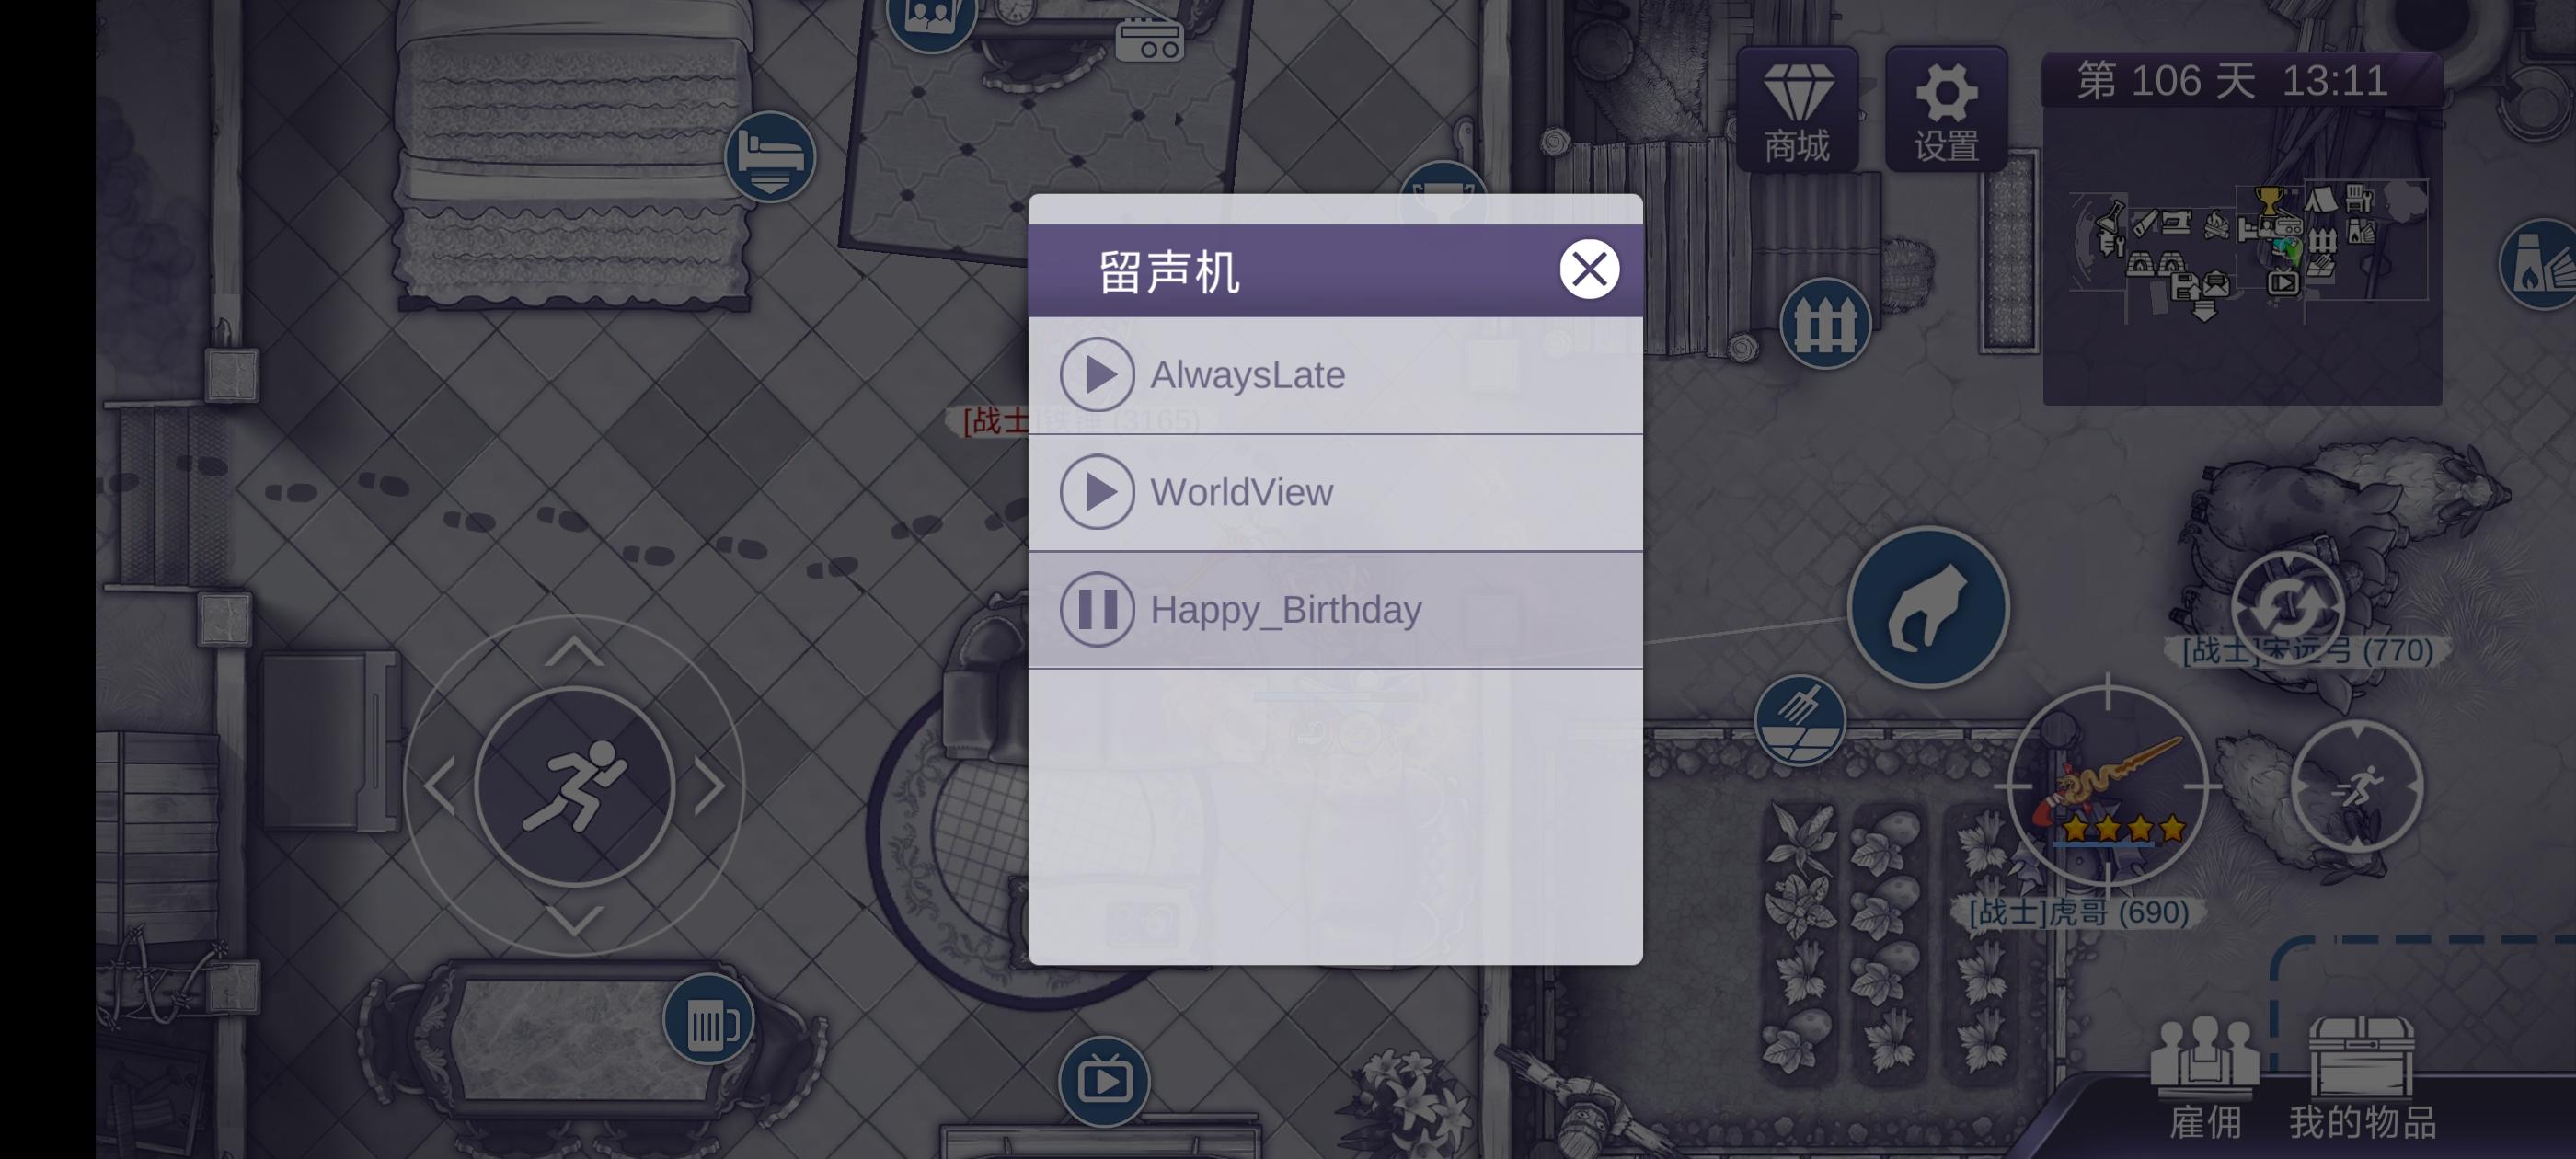Tap the fence build icon
Screen dimensions: 2576x1159
(x=1825, y=323)
